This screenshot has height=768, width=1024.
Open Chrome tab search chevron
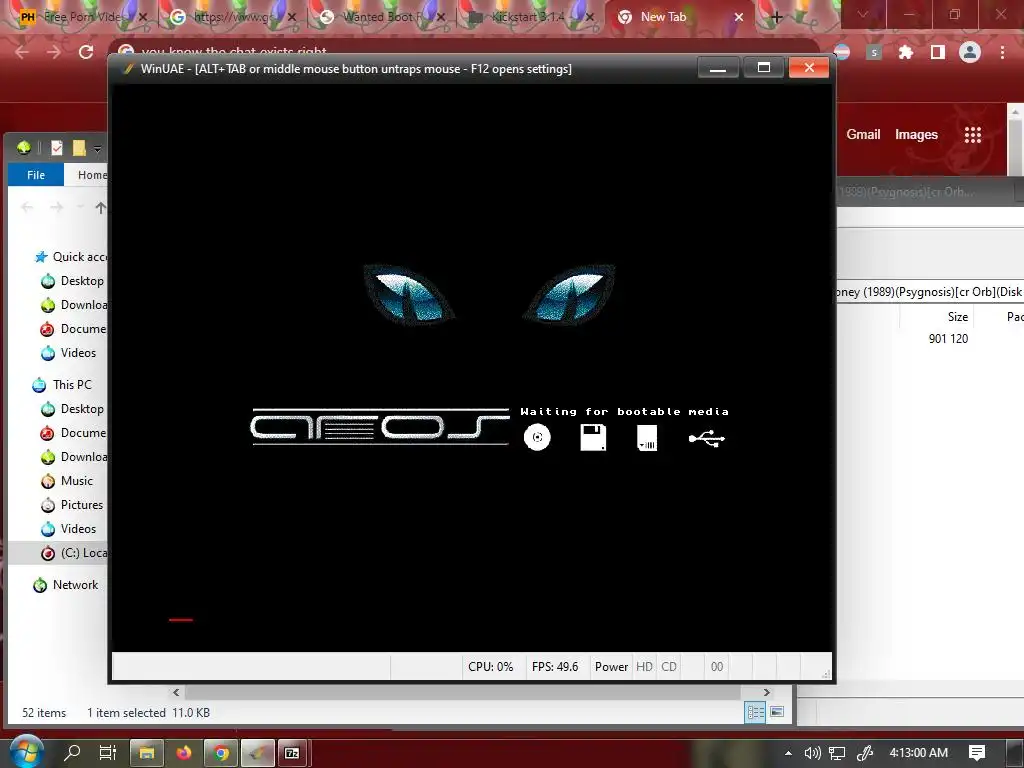(x=863, y=14)
